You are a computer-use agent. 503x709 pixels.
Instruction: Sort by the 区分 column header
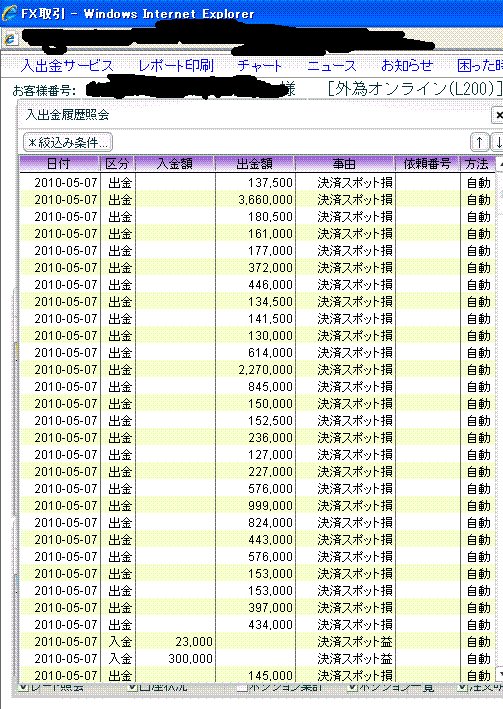[x=117, y=164]
